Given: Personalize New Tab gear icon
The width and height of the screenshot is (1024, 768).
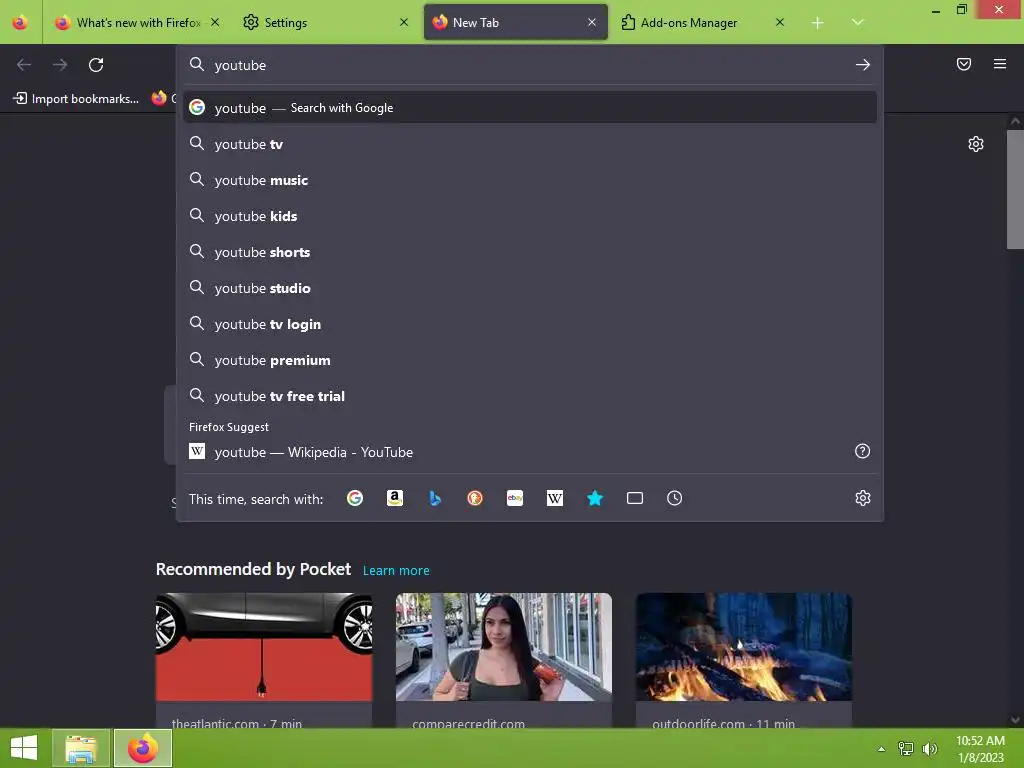Looking at the screenshot, I should pos(976,144).
